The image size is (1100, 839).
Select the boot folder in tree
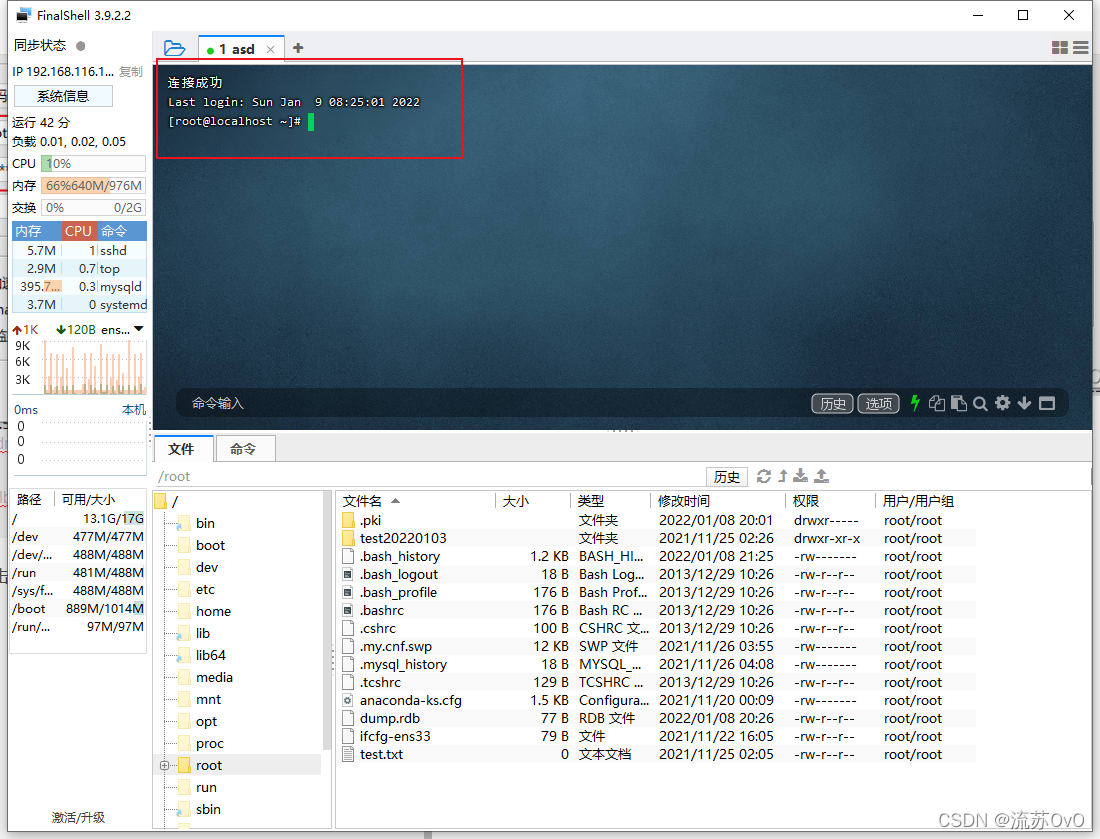click(210, 545)
